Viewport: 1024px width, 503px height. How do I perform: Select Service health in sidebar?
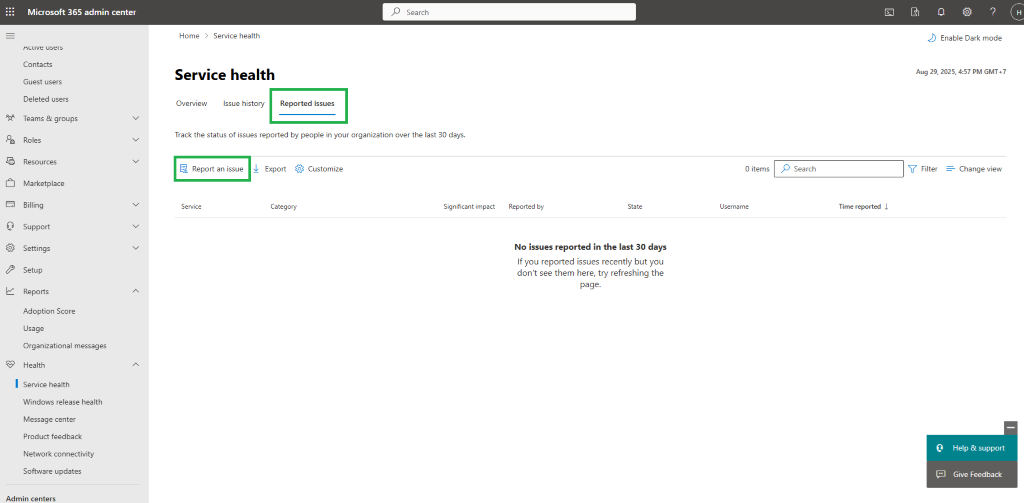pos(46,384)
